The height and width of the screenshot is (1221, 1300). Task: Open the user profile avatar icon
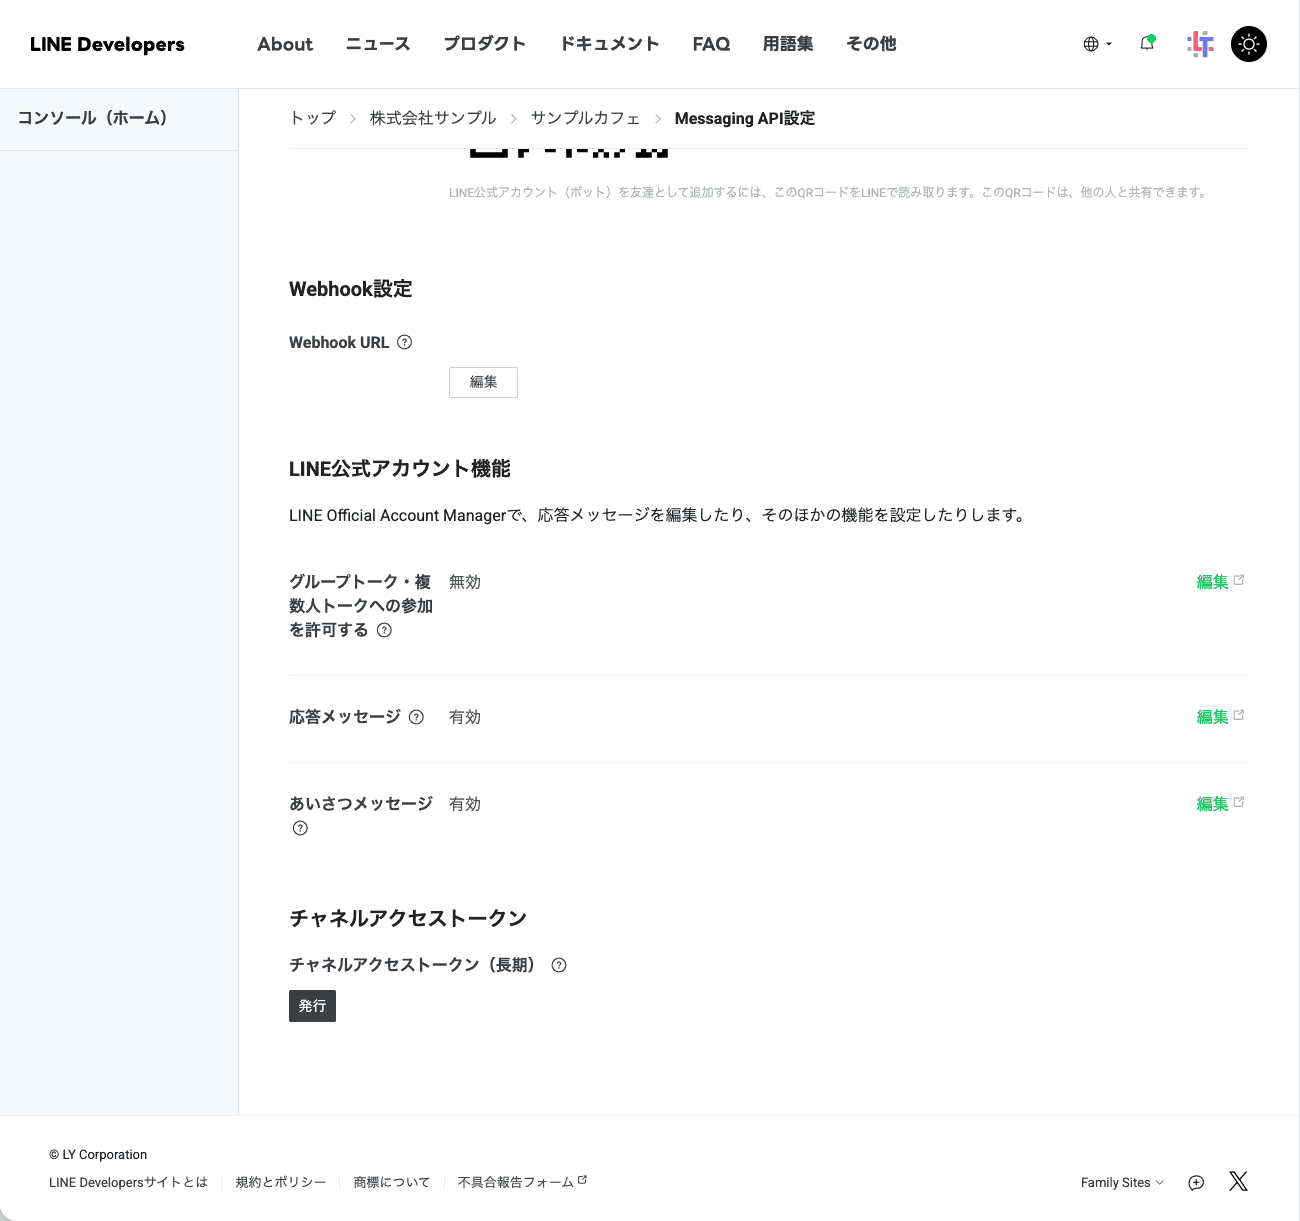[x=1200, y=44]
